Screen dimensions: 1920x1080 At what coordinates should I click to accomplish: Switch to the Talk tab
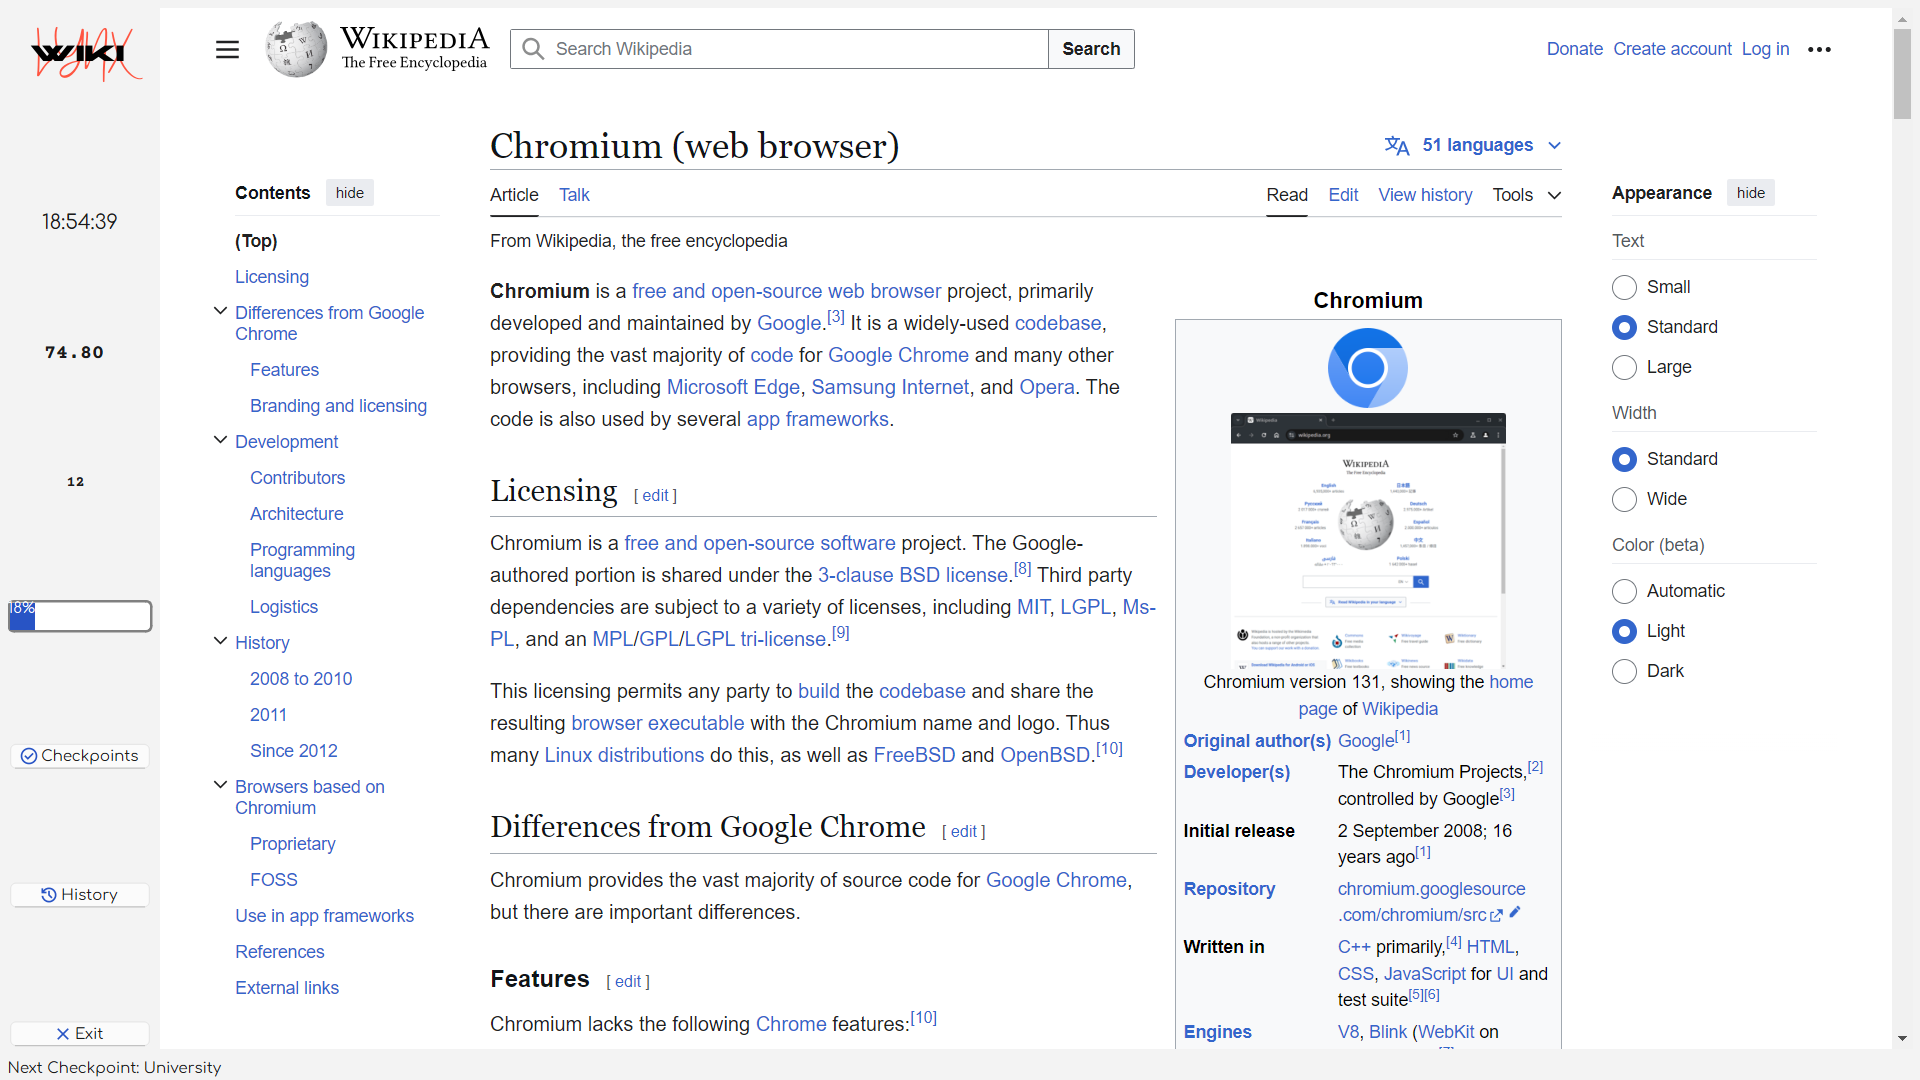tap(574, 195)
